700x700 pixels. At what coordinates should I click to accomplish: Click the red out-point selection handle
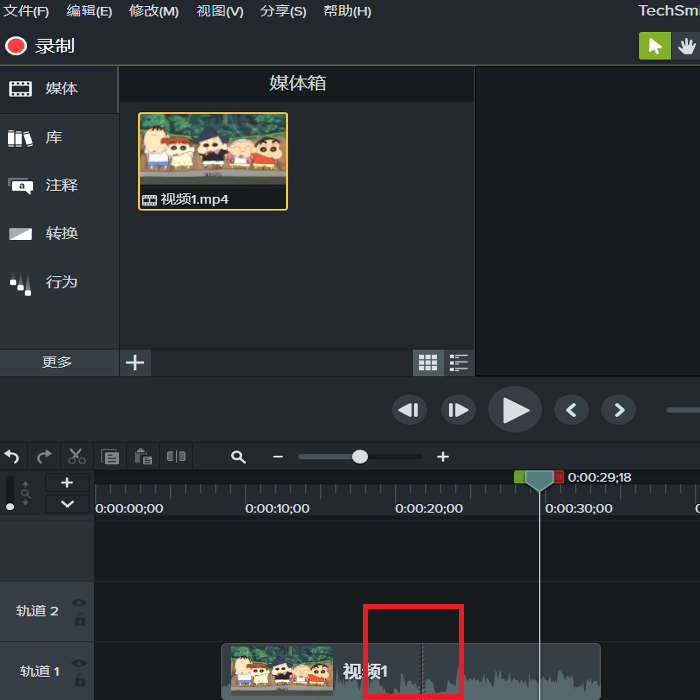pos(559,477)
